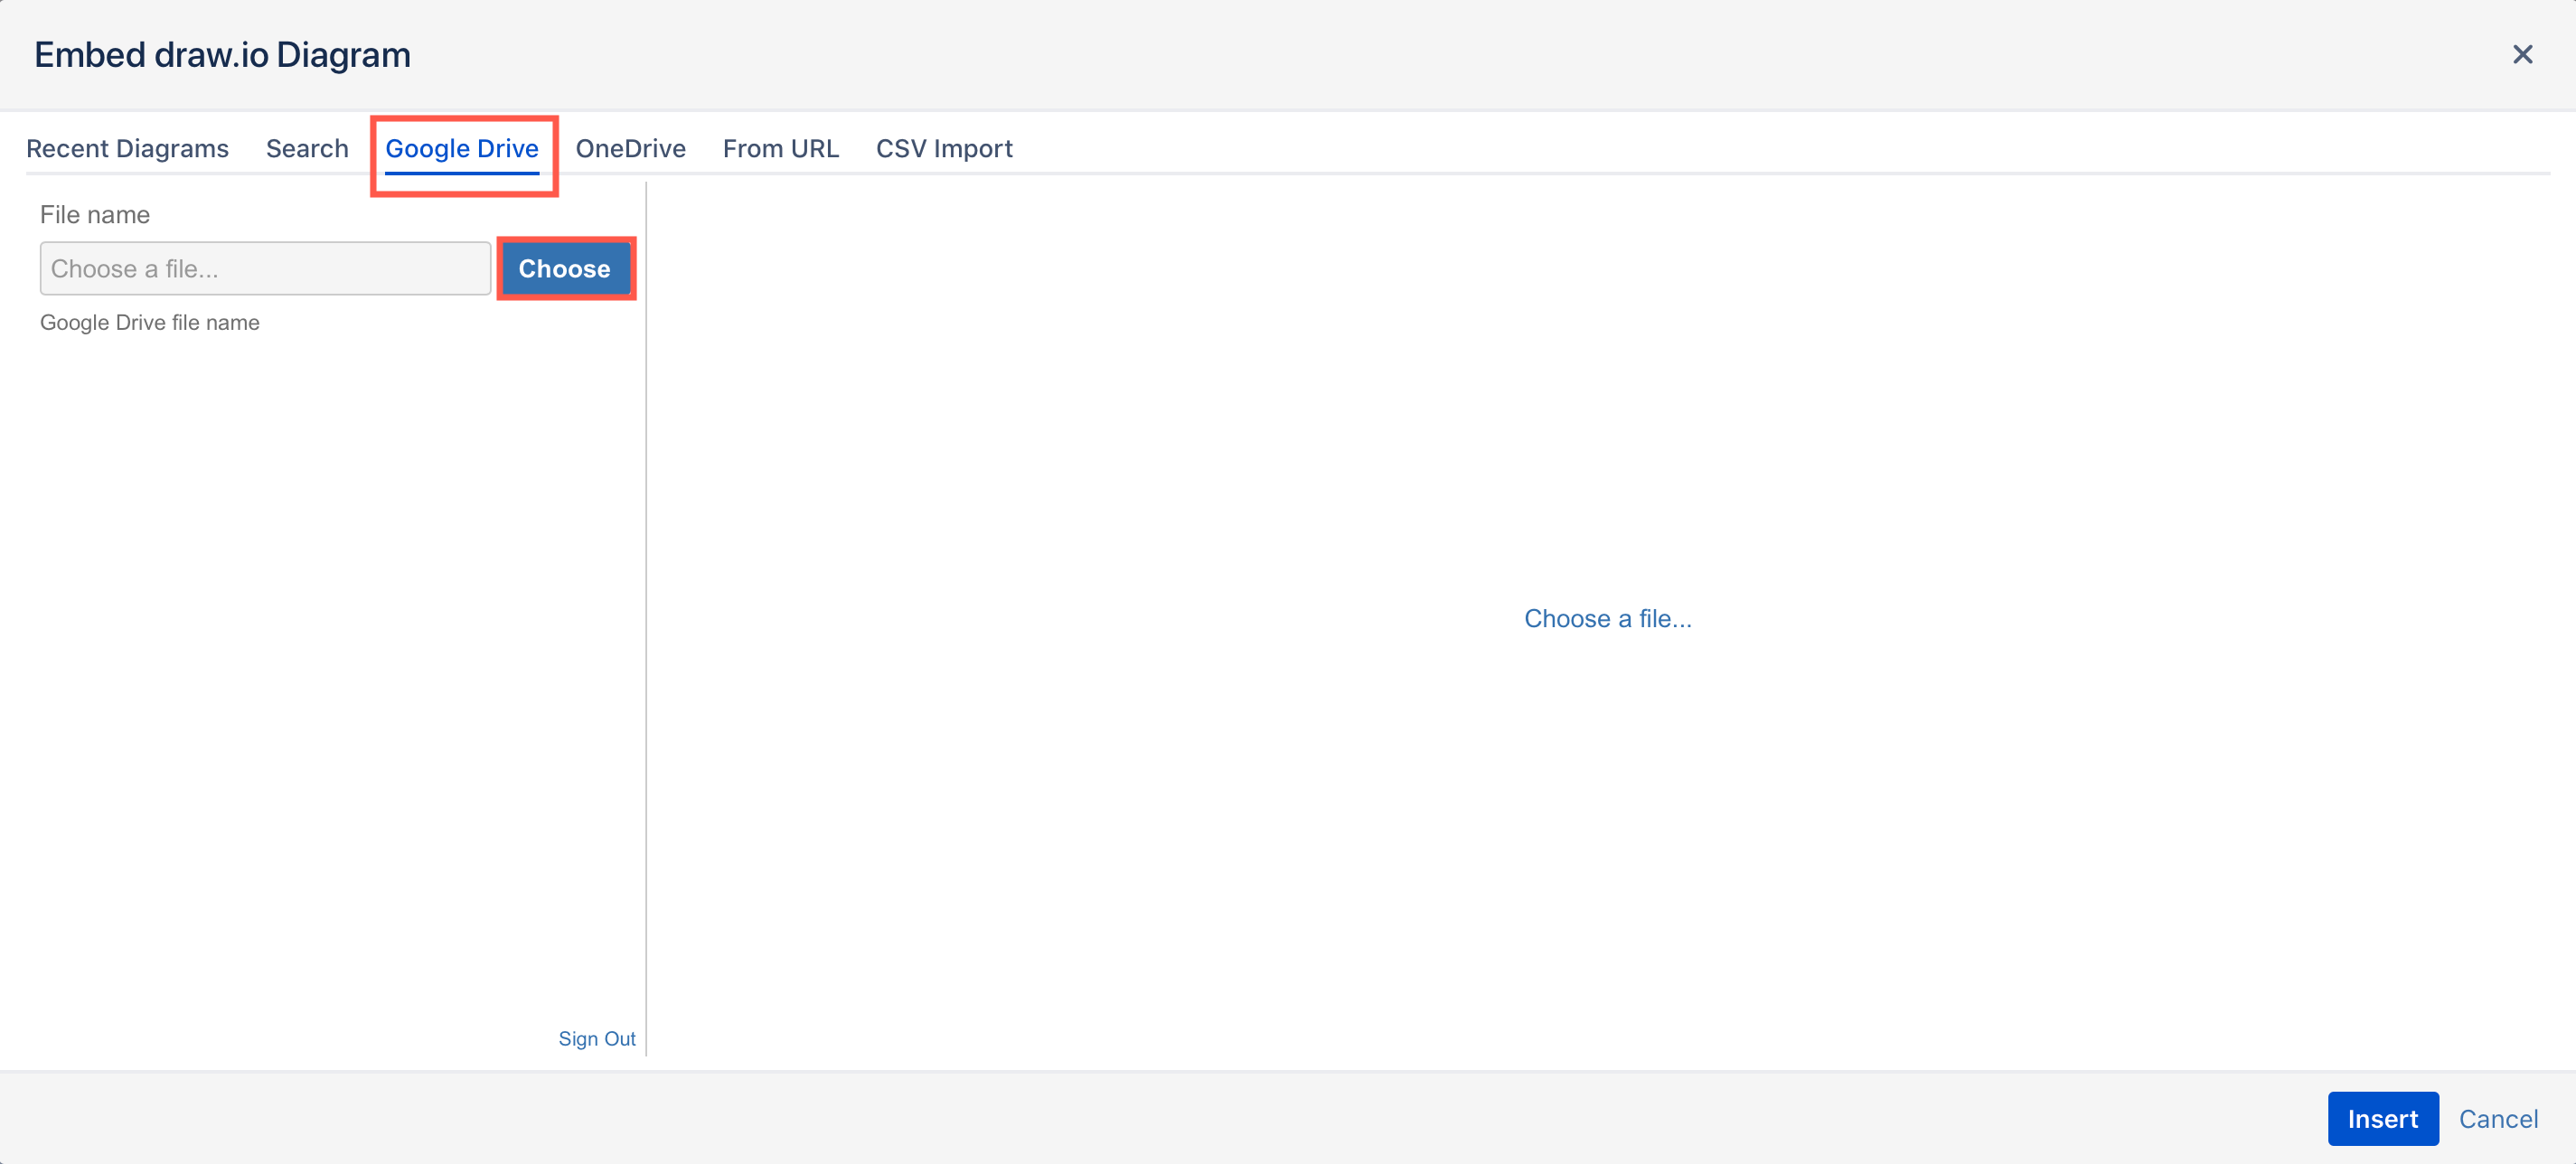Select the Google Drive tab

[463, 148]
